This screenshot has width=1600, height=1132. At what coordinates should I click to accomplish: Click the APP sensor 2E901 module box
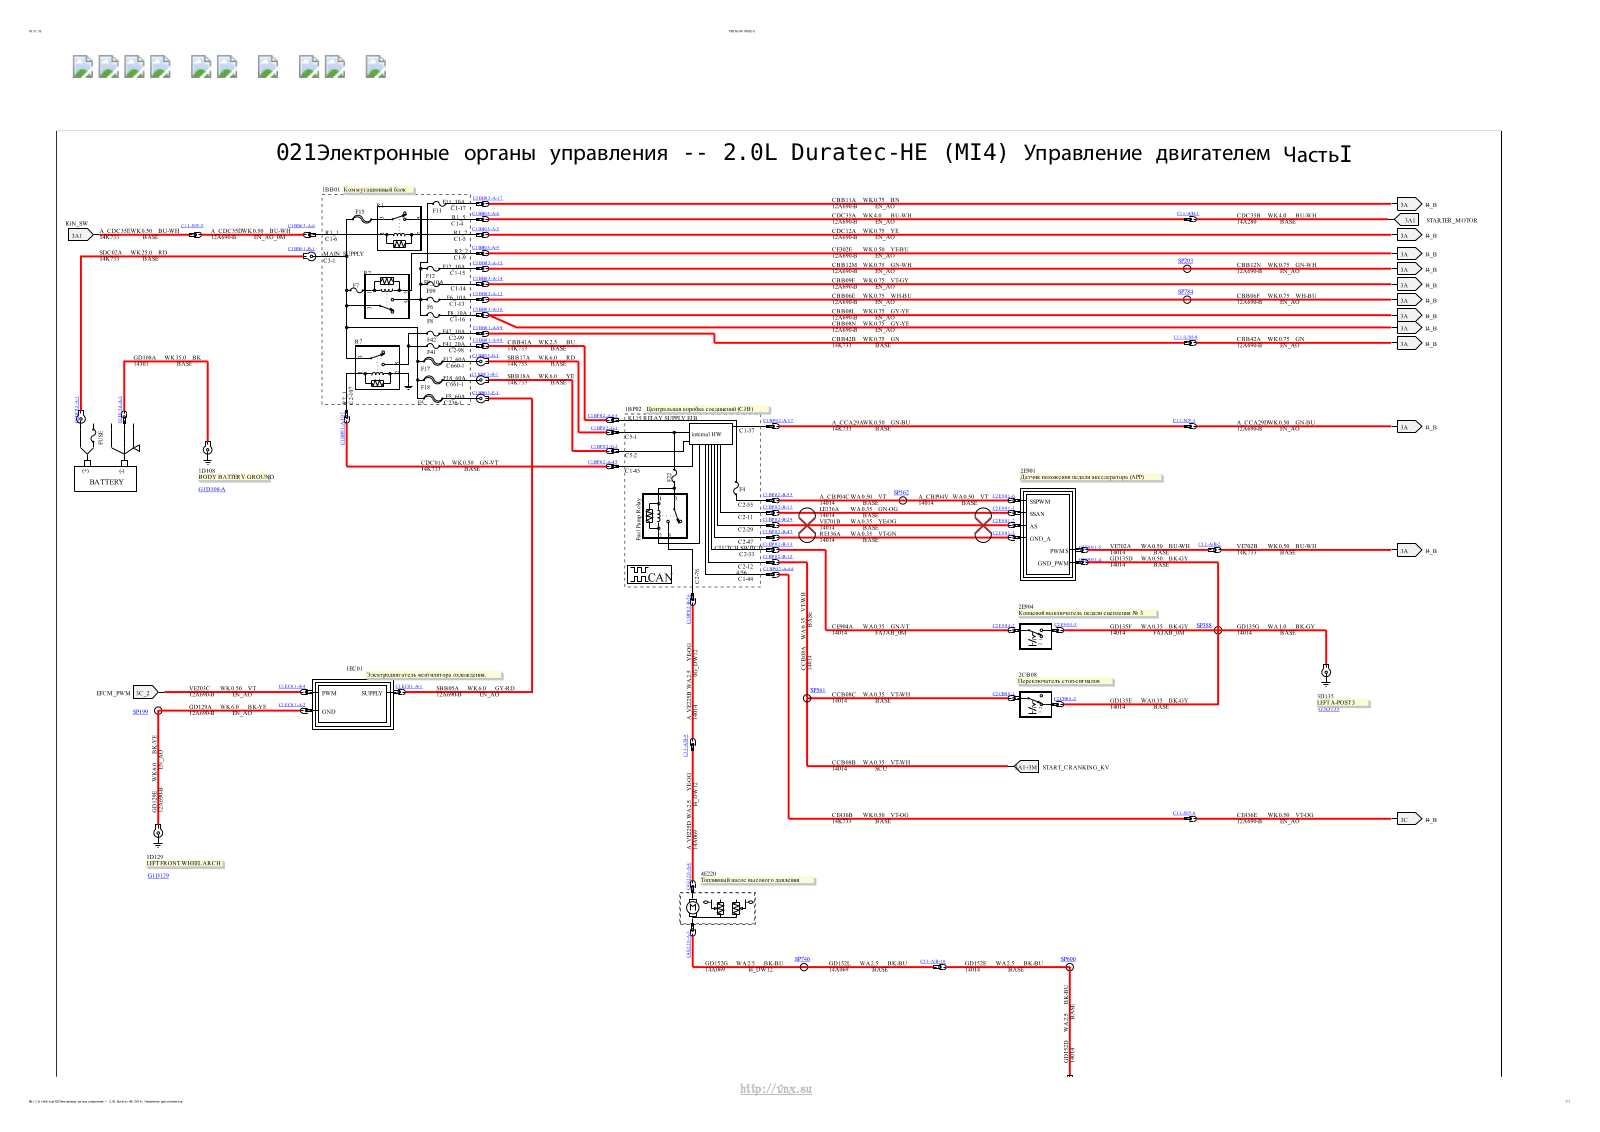coord(1047,534)
